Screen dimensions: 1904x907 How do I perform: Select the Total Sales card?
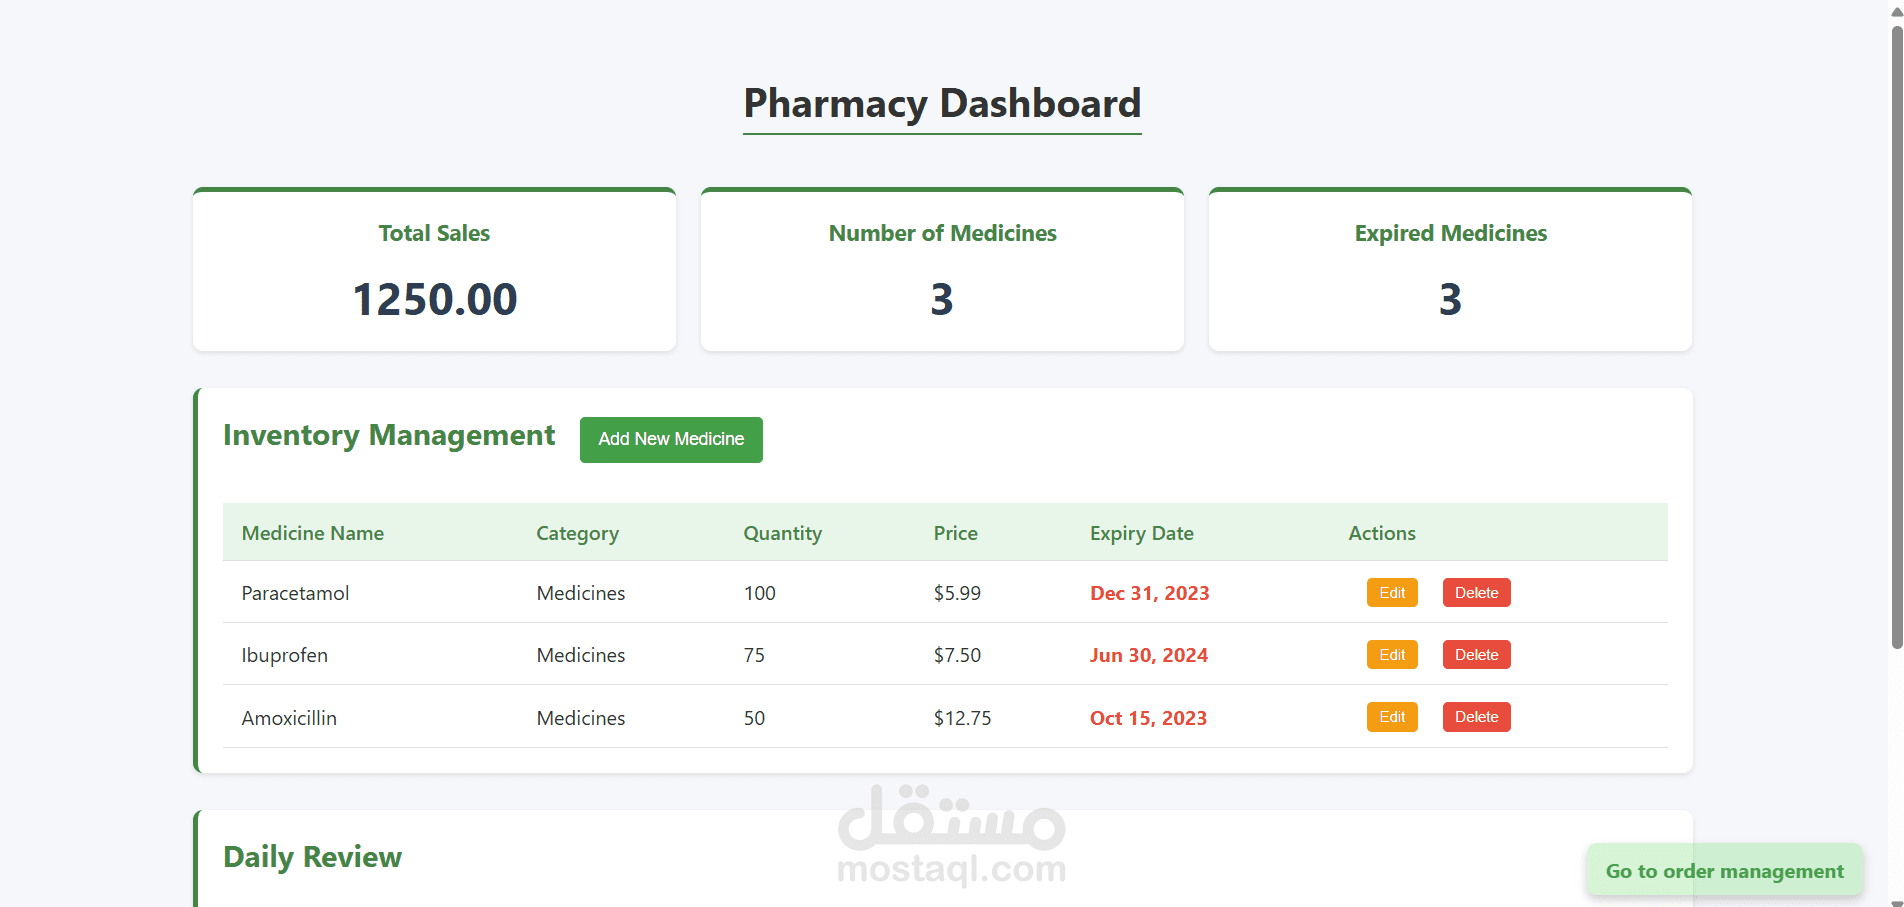click(434, 269)
